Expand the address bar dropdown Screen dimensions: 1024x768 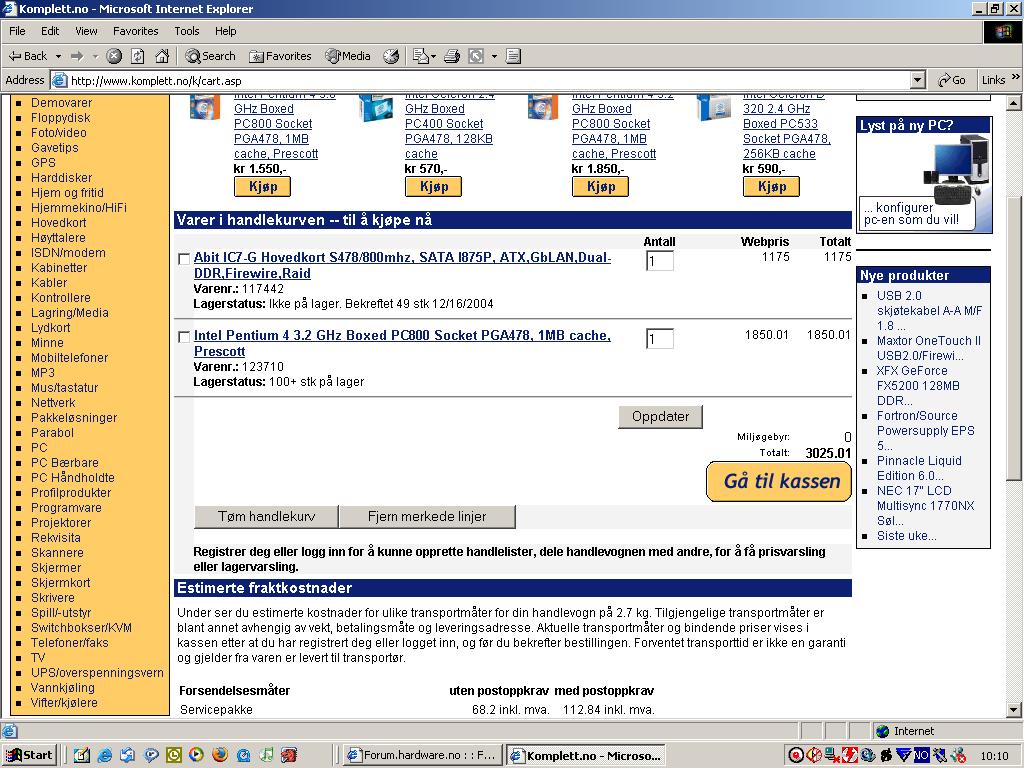[x=918, y=80]
